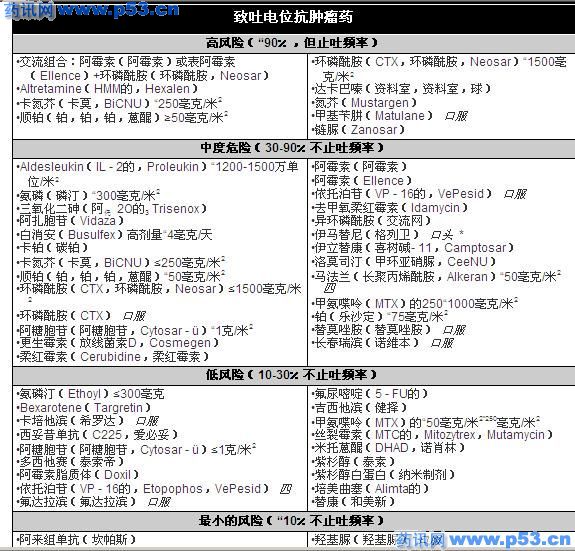
Task: Click the Aldesleukin (Proleukin) entry
Action: click(157, 174)
